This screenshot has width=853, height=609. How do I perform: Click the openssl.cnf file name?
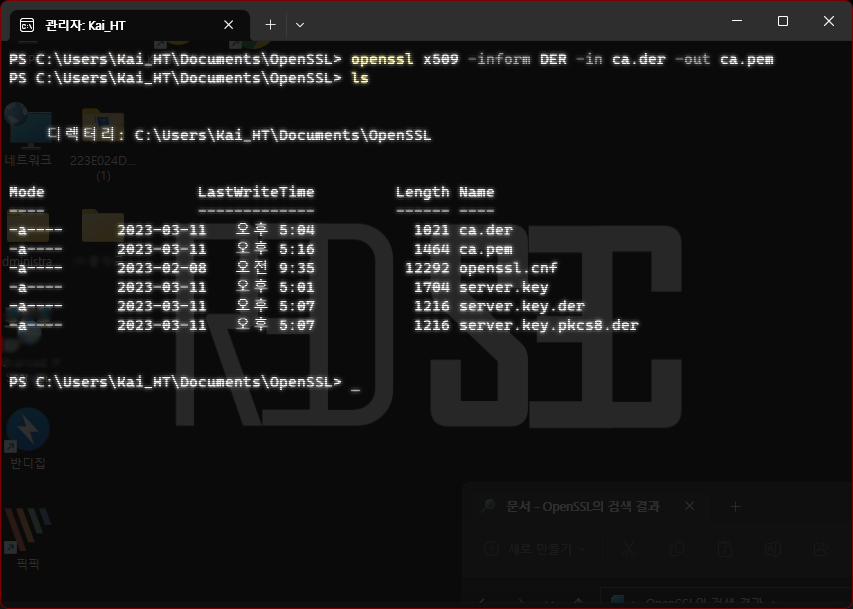pyautogui.click(x=508, y=268)
